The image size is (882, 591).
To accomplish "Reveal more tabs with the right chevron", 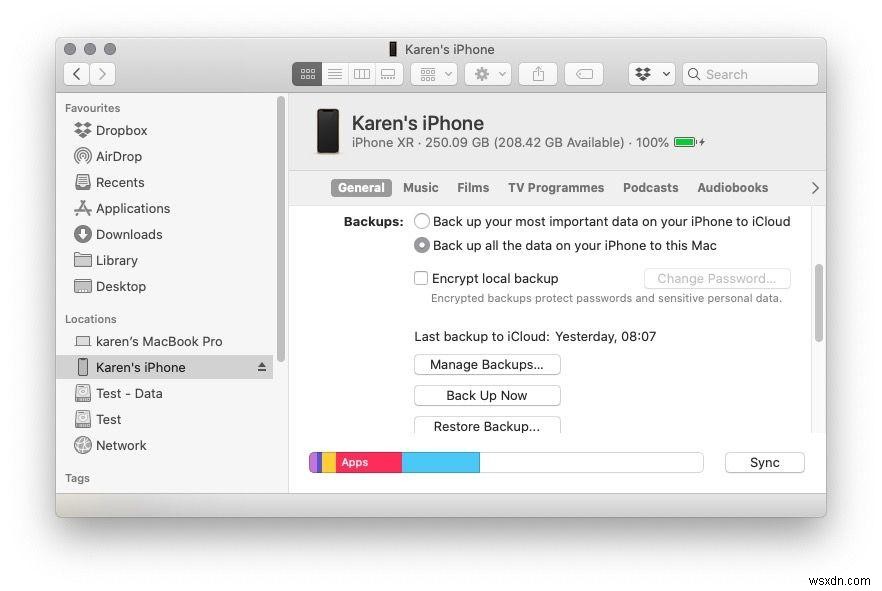I will coord(815,187).
